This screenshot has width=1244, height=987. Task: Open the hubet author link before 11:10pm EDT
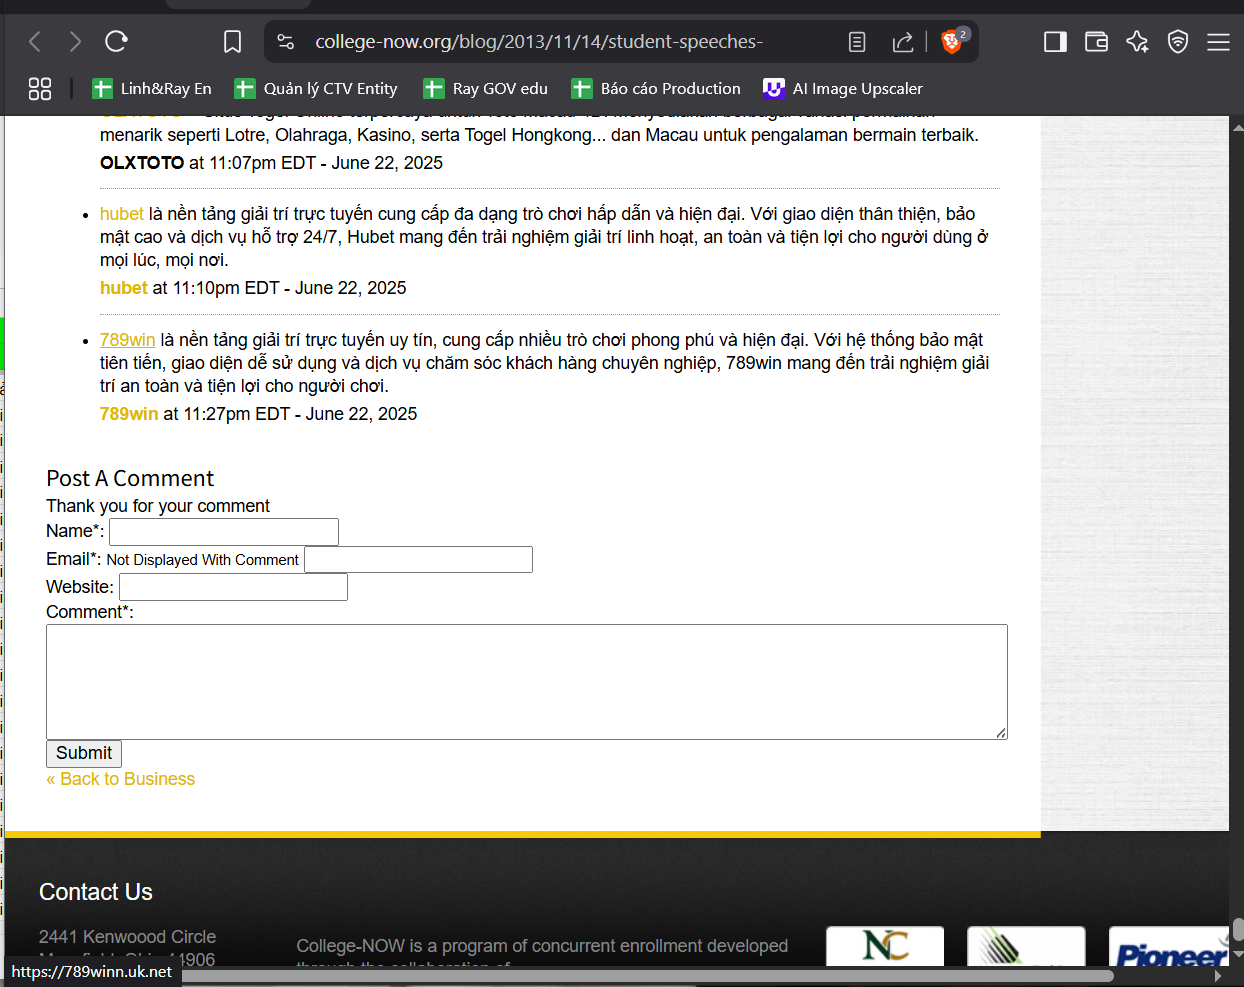pos(124,288)
